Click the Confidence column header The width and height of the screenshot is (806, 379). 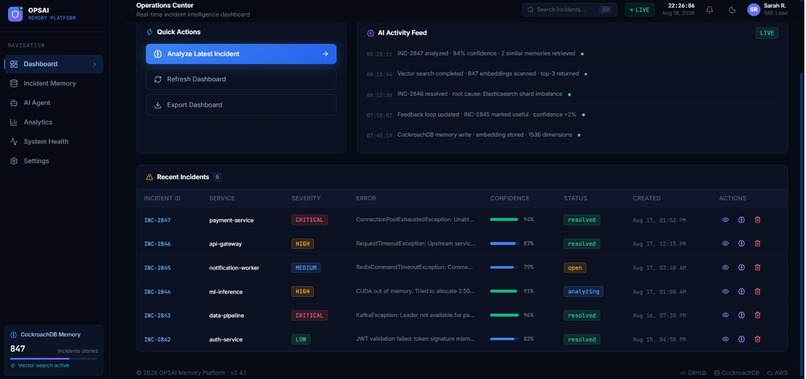[x=509, y=198]
